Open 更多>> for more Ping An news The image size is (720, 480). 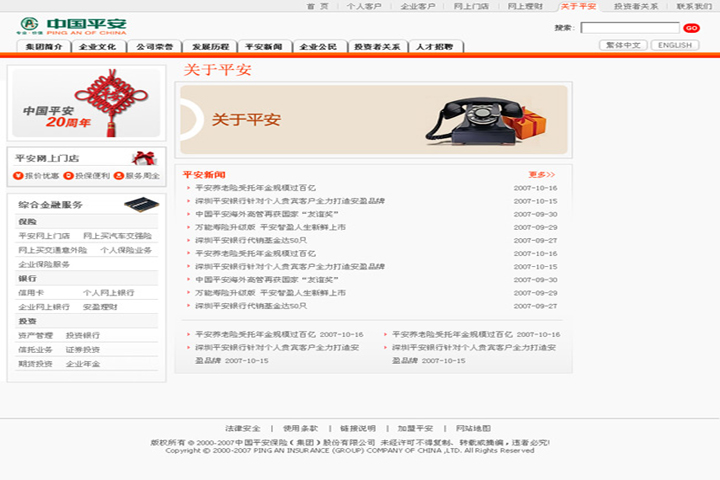pos(541,174)
